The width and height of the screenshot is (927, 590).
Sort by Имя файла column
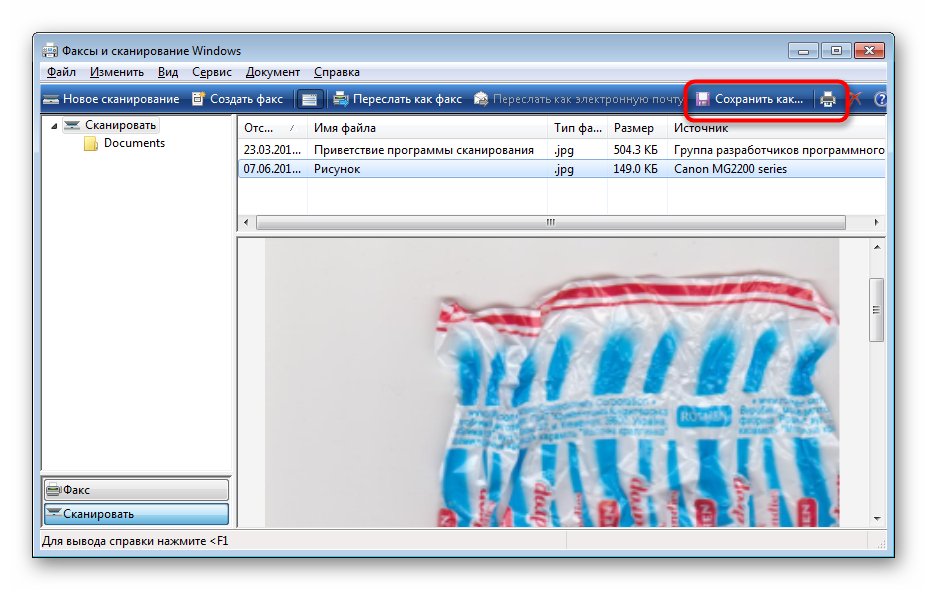[427, 128]
